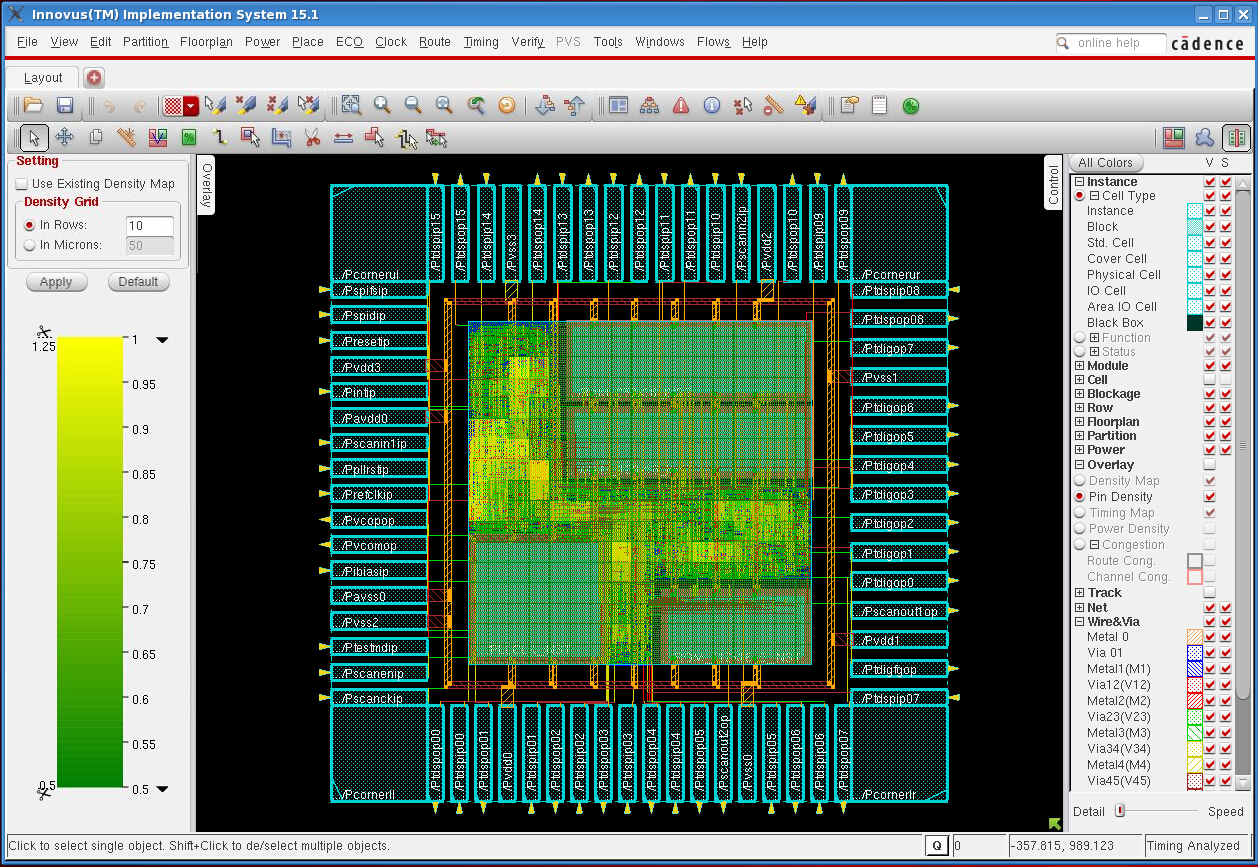1258x867 pixels.
Task: Toggle visibility checkbox for Black Box
Action: click(x=1210, y=322)
